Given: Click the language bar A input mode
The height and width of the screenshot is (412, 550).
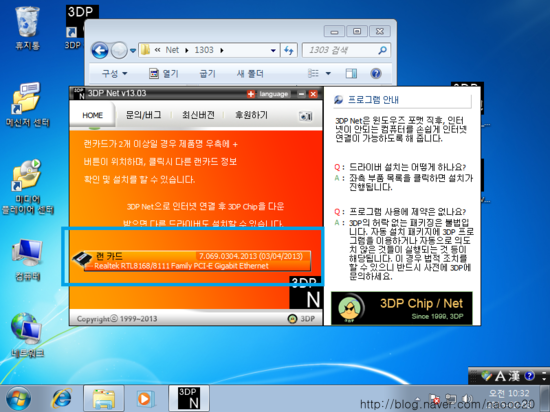Looking at the screenshot, I should pyautogui.click(x=500, y=376).
